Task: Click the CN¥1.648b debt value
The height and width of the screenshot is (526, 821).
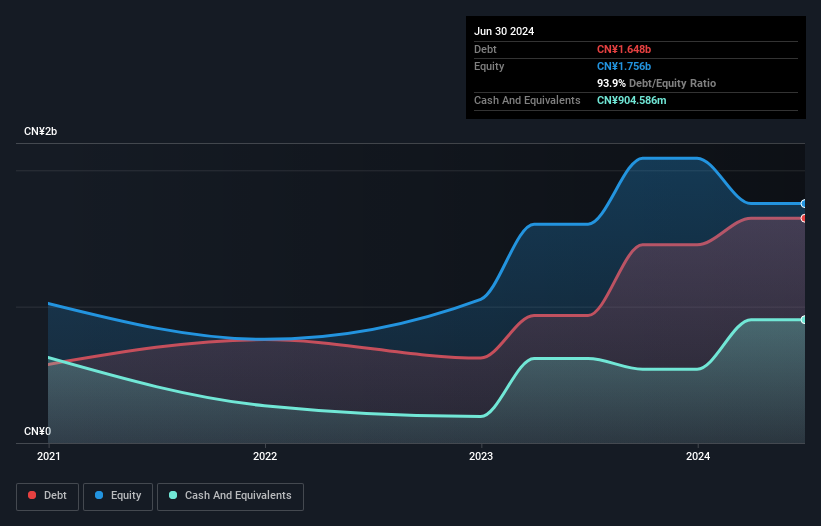Action: (624, 49)
